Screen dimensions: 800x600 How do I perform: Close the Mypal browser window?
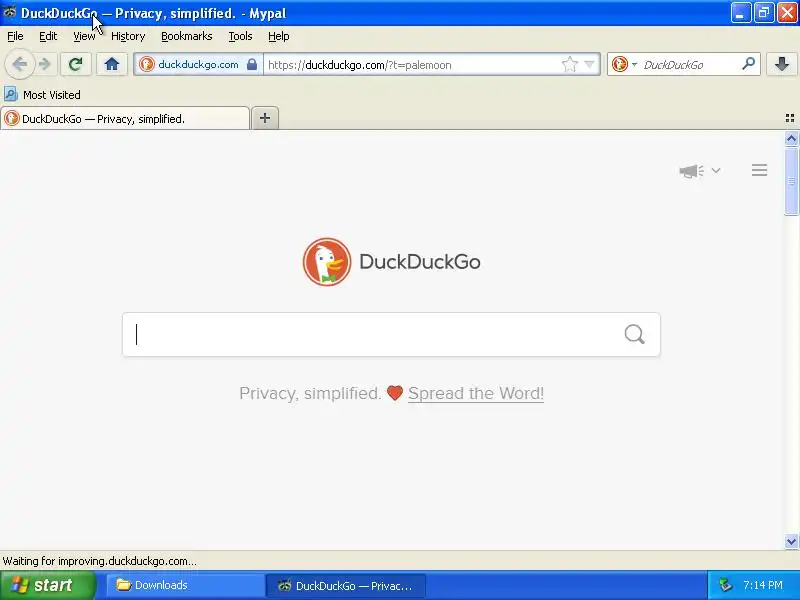pyautogui.click(x=787, y=13)
